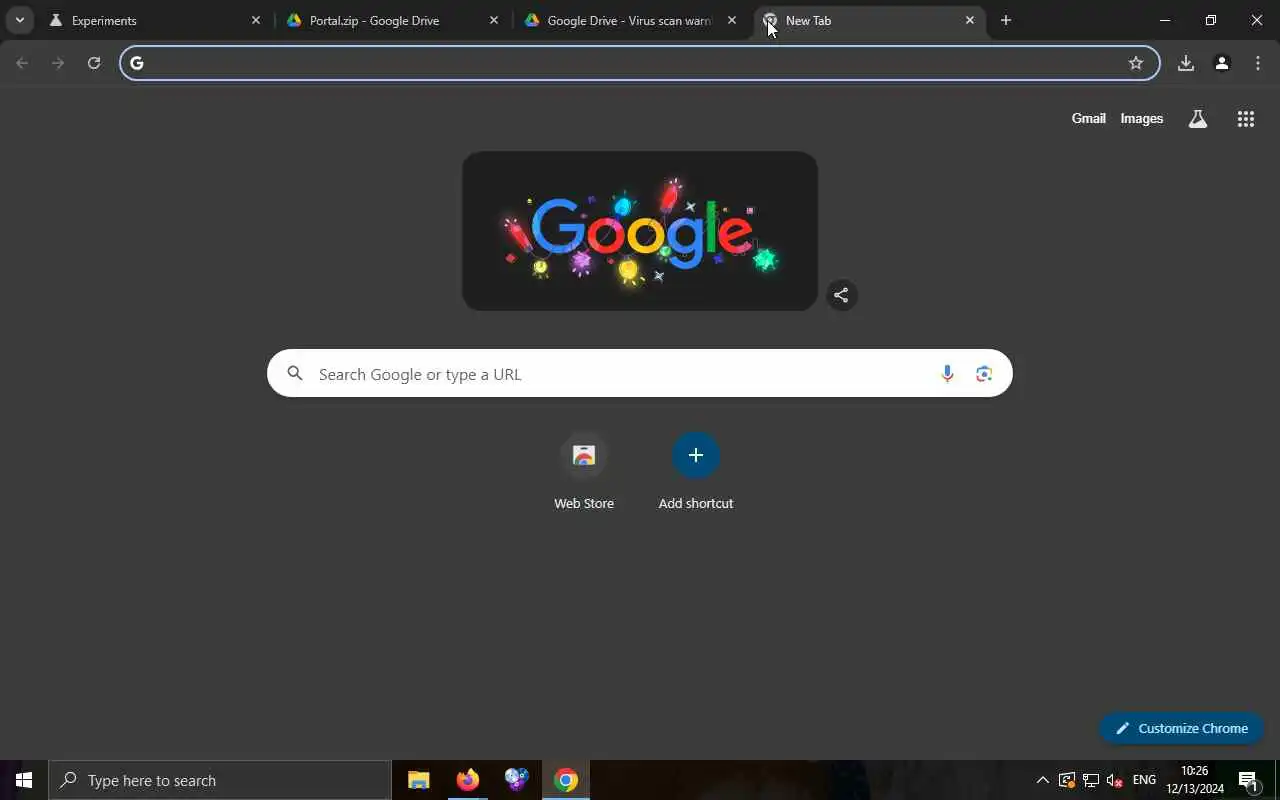
Task: Open the Gmail link
Action: pos(1088,118)
